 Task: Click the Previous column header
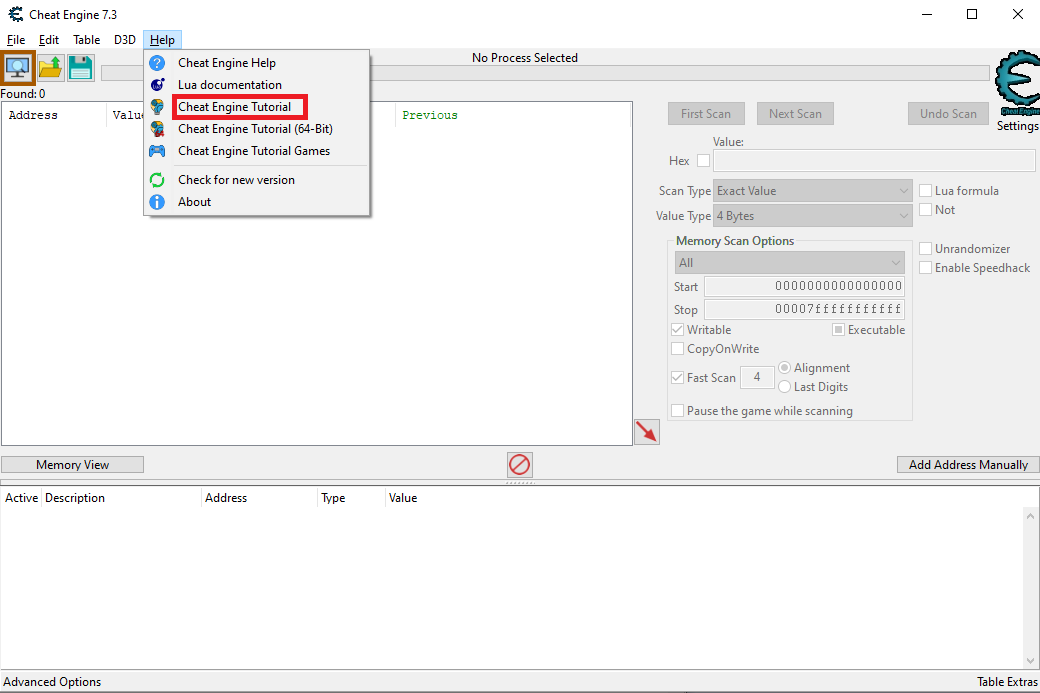513,115
